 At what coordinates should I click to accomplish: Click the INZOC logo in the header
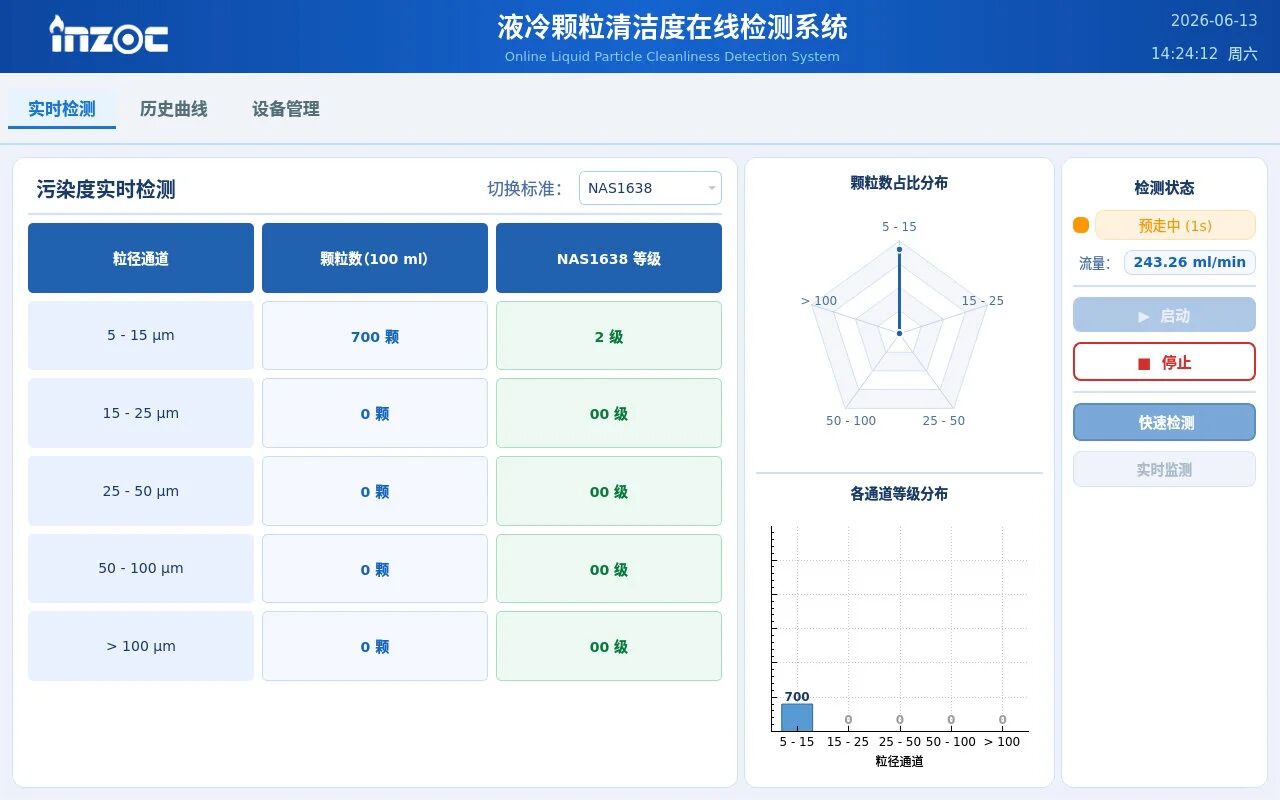(x=108, y=35)
